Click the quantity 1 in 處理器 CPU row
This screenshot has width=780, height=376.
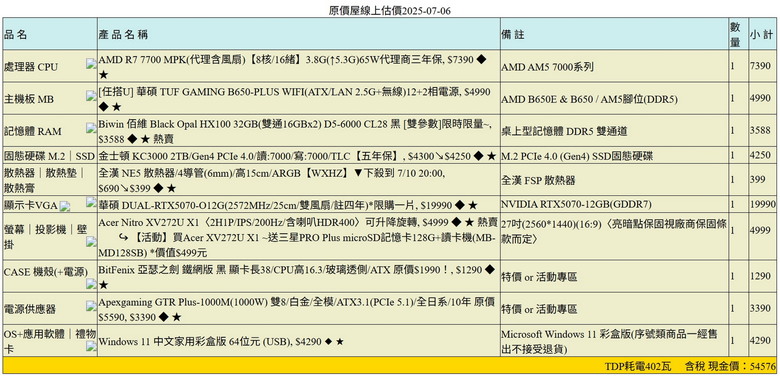(x=733, y=67)
